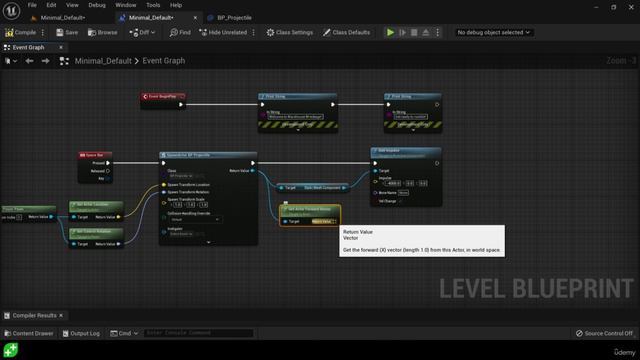Viewport: 640px width, 360px height.
Task: Click Get Actor Forward Vector Return Value pin
Action: 334,221
